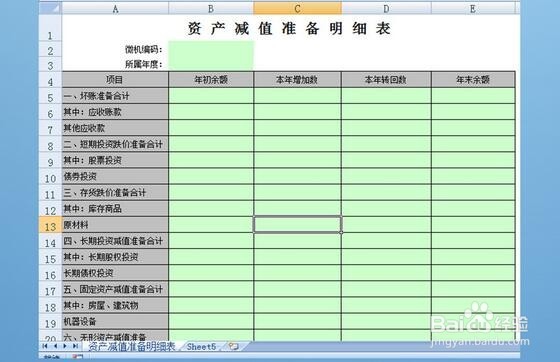Click the 五、固定资产减值准备合计 cell
Image resolution: width=560 pixels, height=362 pixels.
tap(115, 289)
